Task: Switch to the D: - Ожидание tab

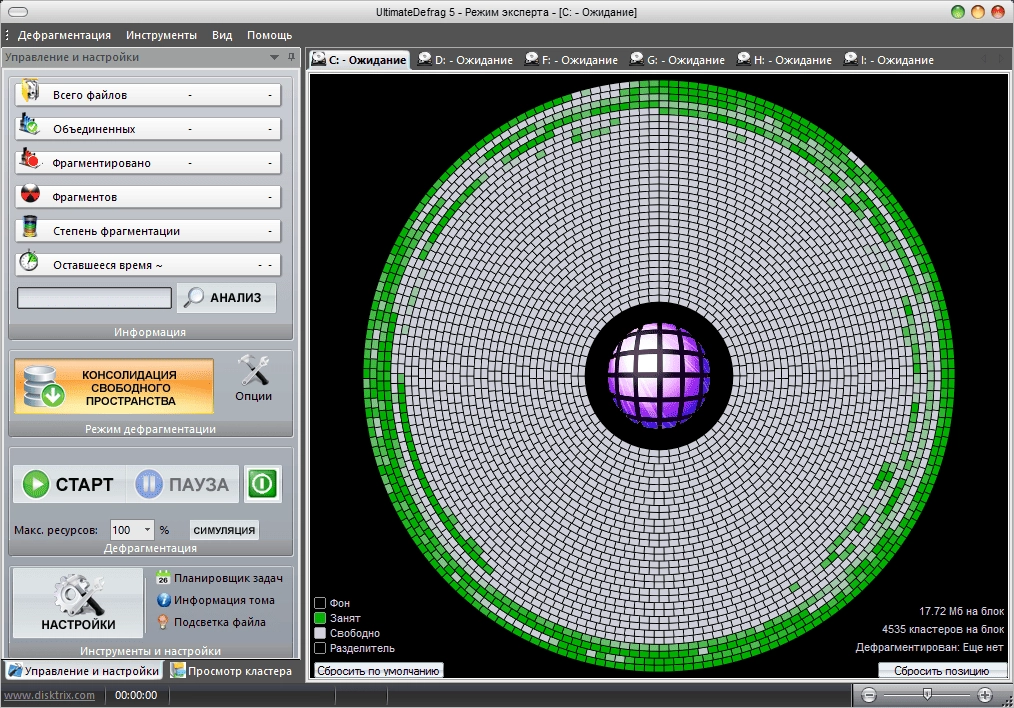Action: pos(465,59)
